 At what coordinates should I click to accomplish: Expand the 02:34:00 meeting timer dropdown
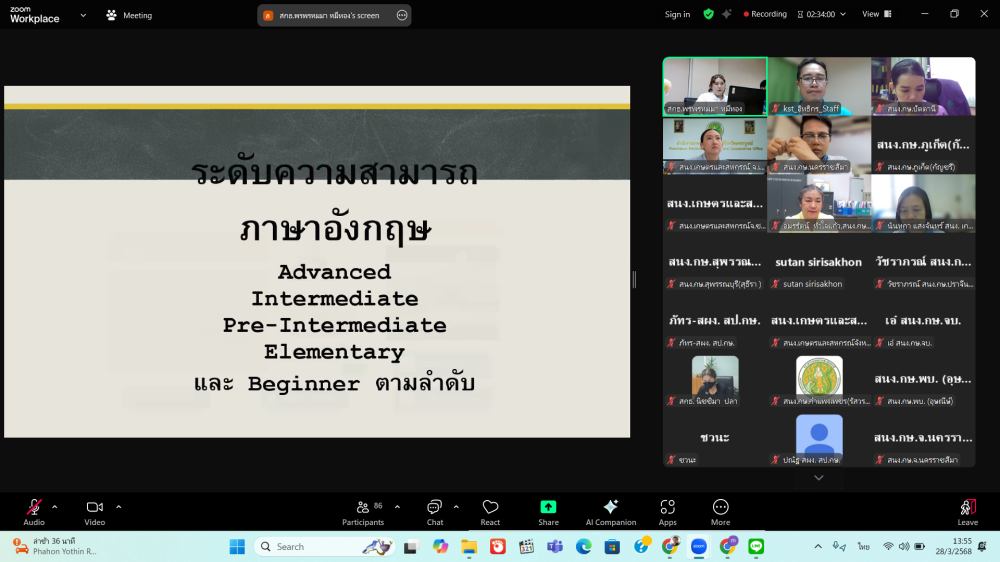tap(821, 14)
